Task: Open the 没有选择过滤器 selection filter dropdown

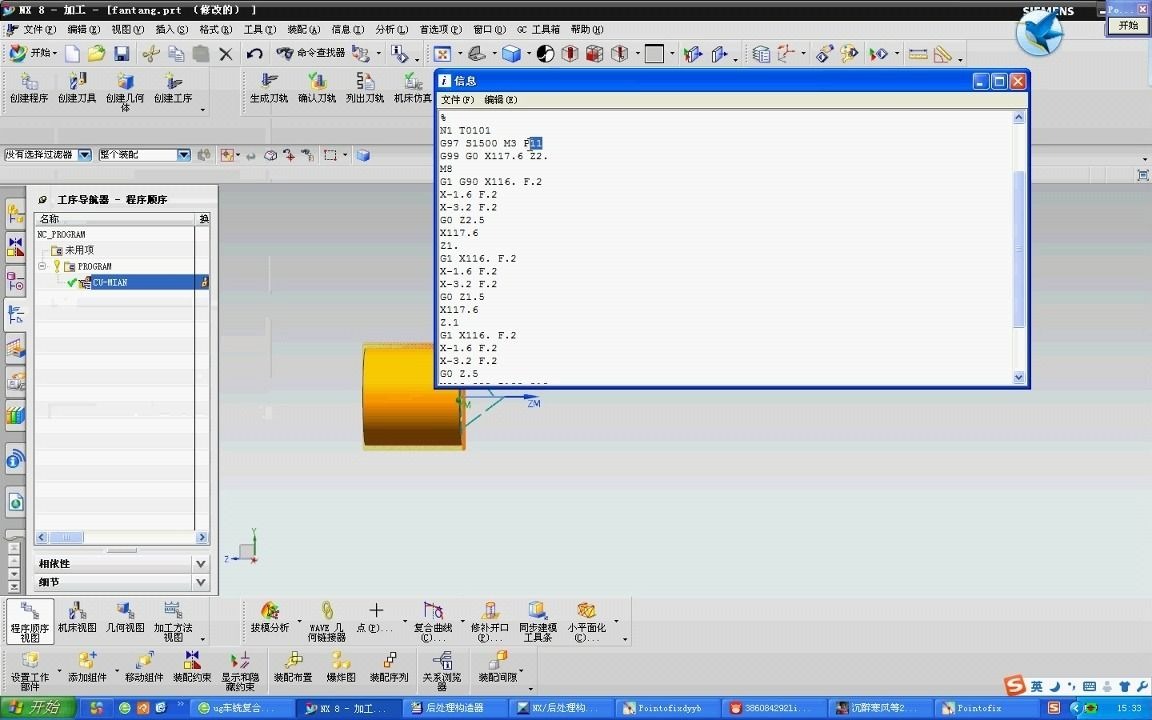Action: click(x=84, y=155)
